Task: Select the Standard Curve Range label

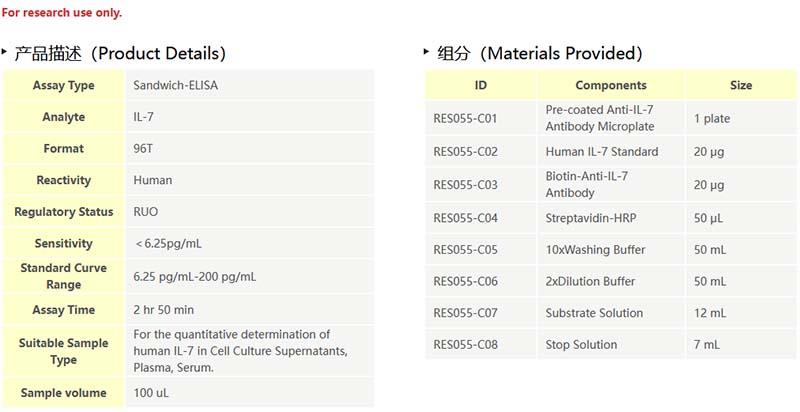Action: click(64, 276)
